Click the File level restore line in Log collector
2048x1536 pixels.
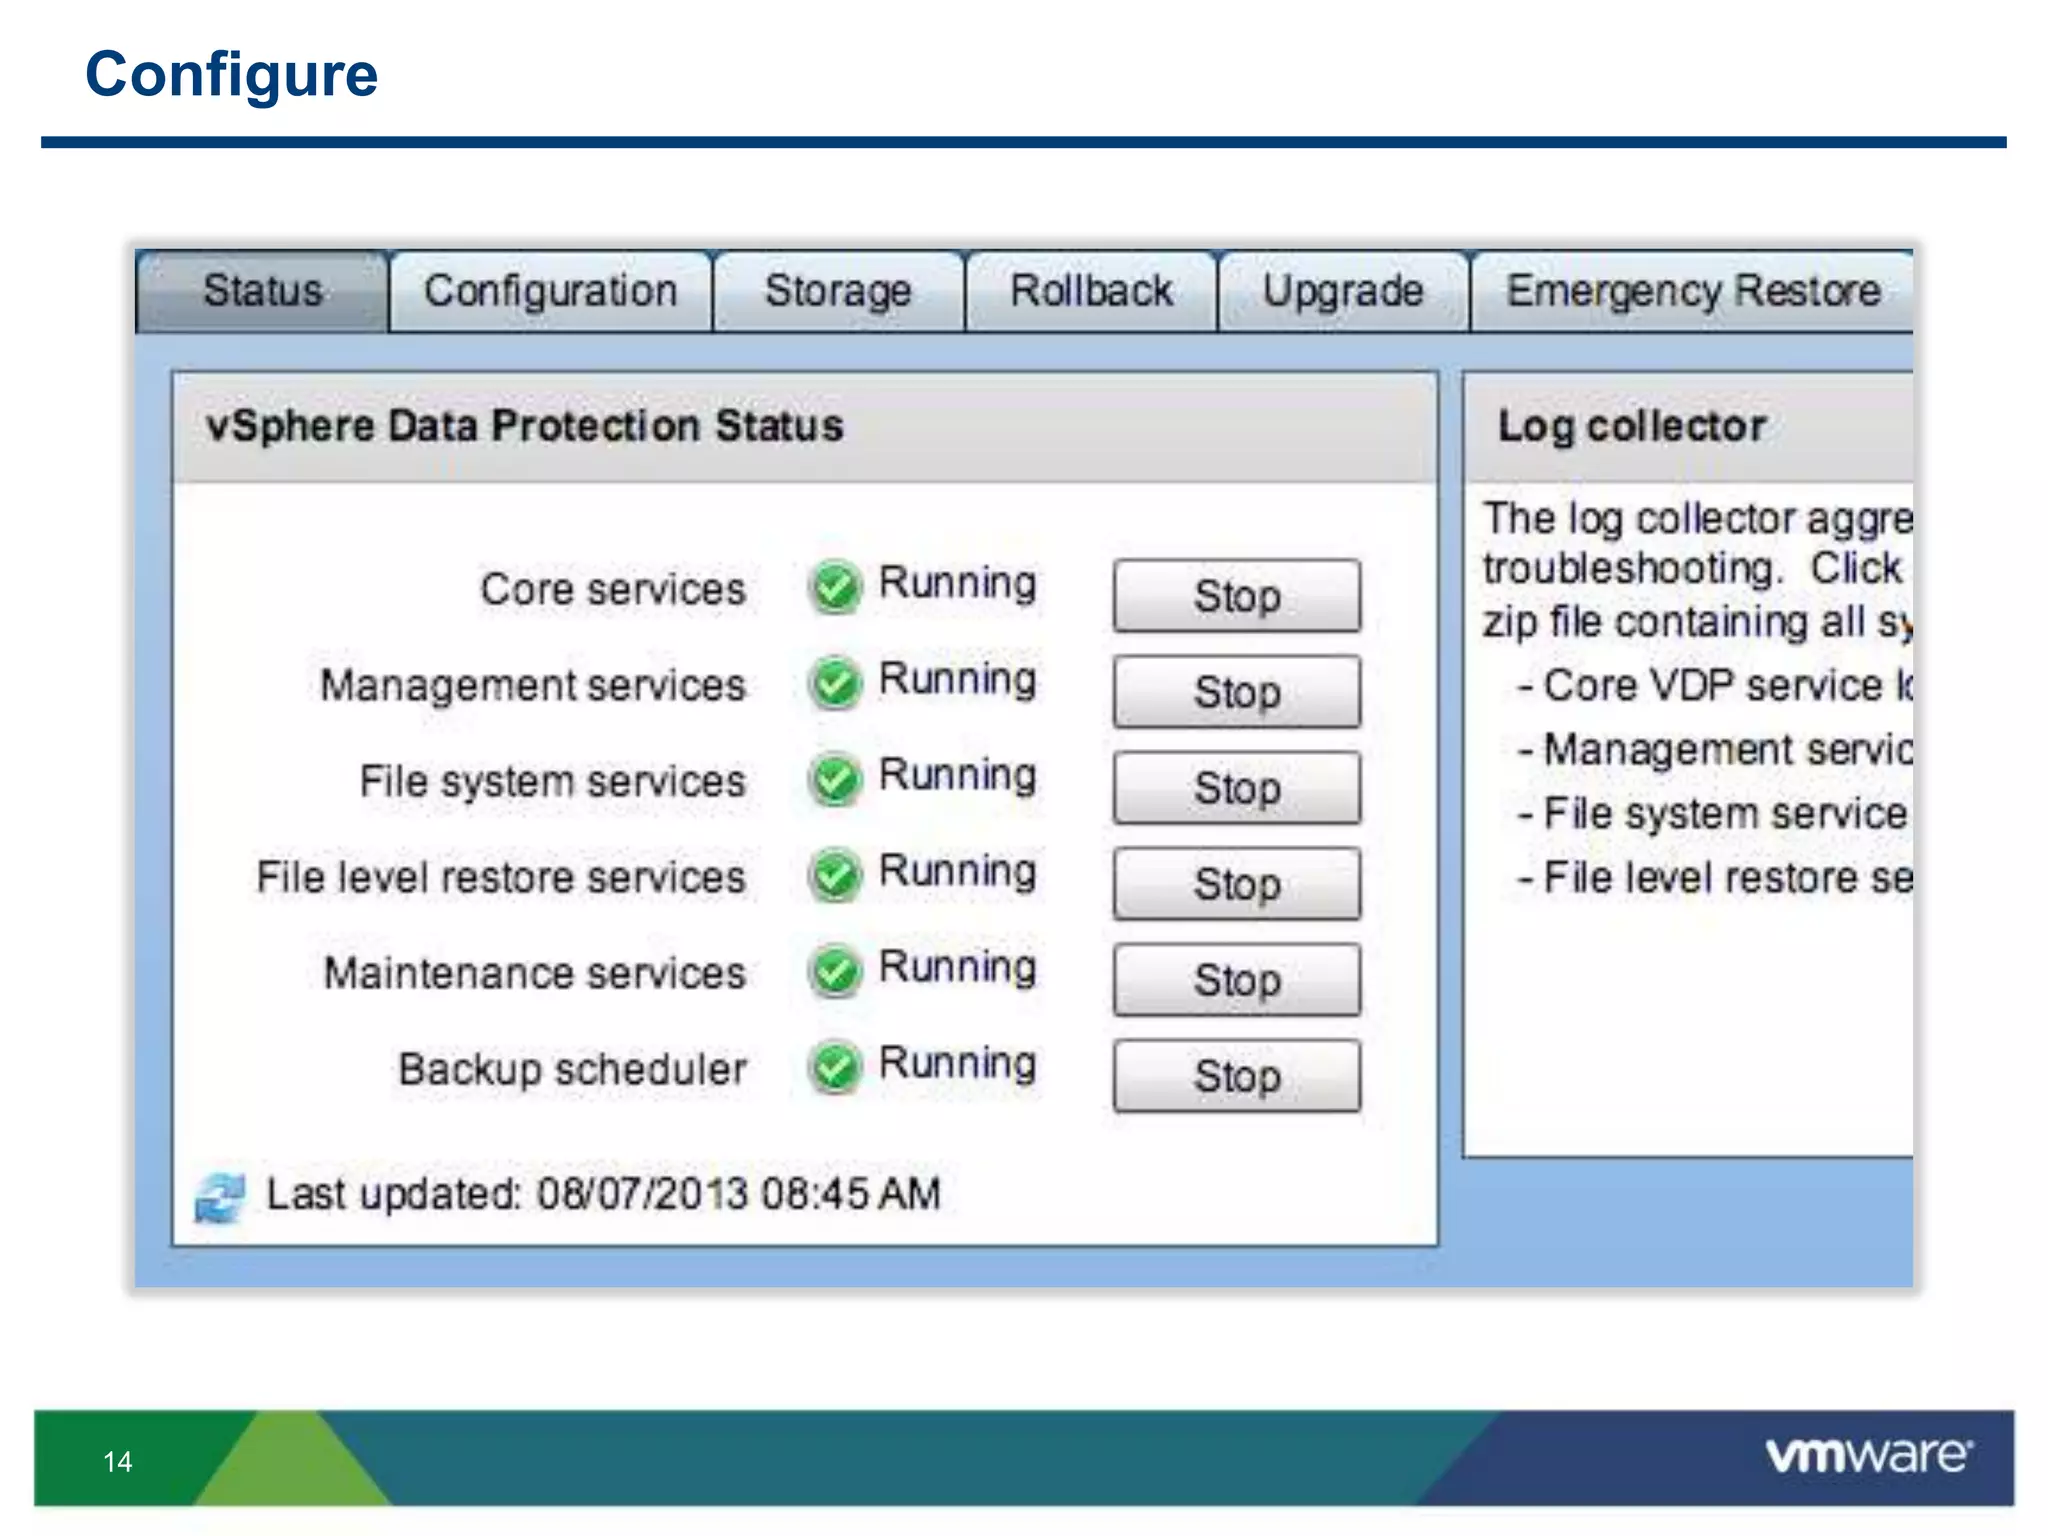click(1715, 878)
